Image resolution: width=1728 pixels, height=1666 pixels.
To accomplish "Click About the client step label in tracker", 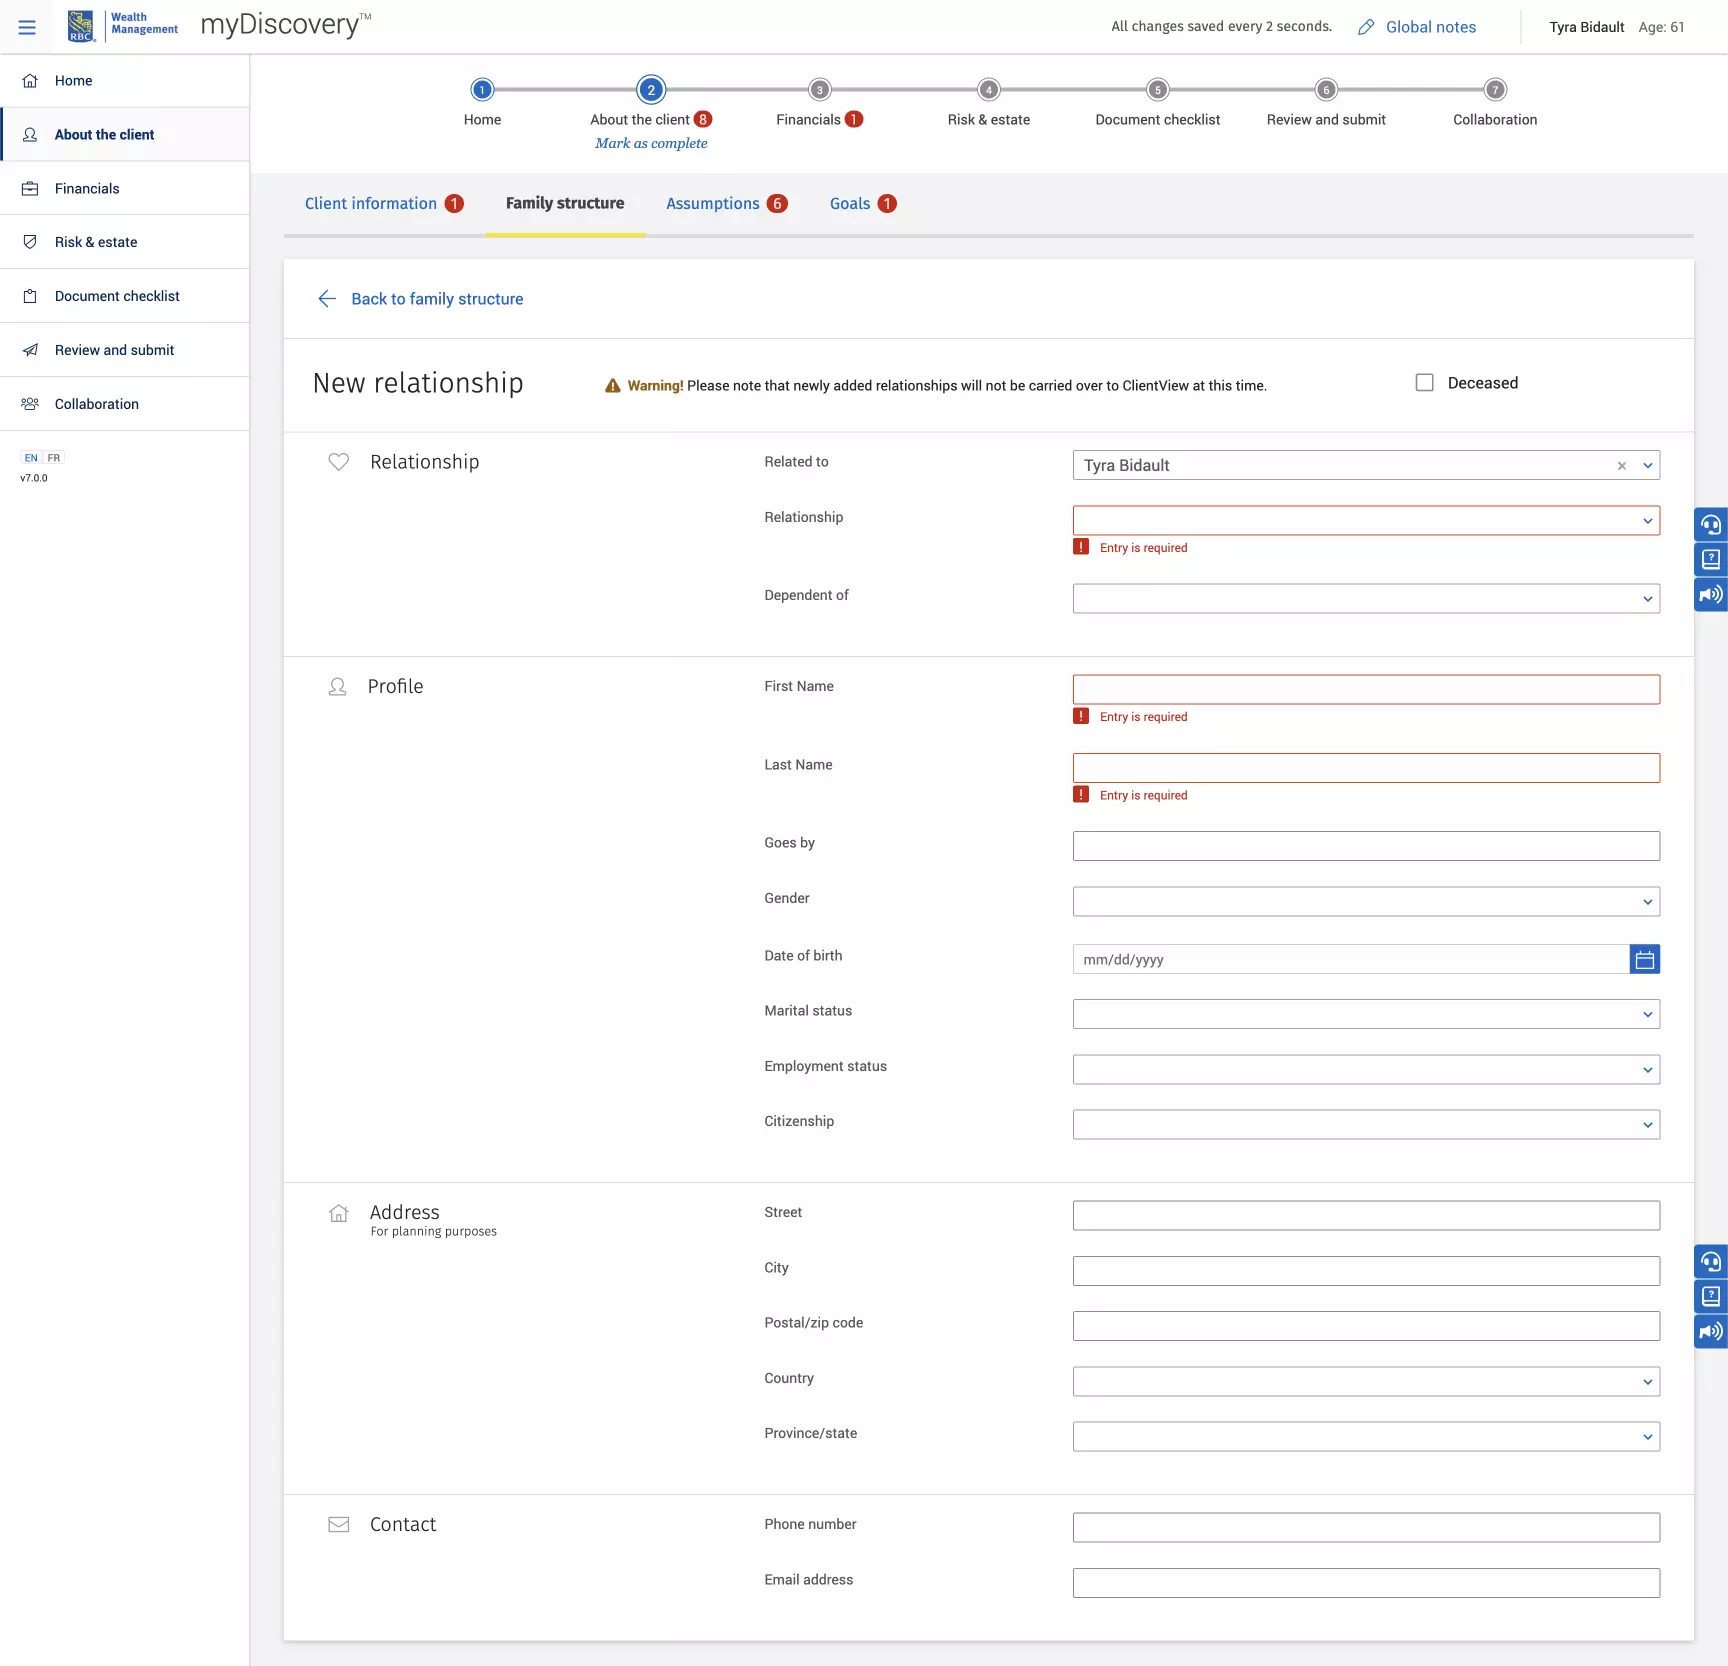I will click(x=640, y=120).
